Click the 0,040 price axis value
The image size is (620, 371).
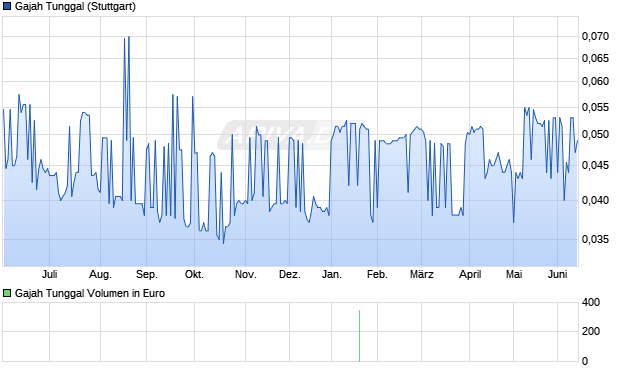pyautogui.click(x=595, y=200)
